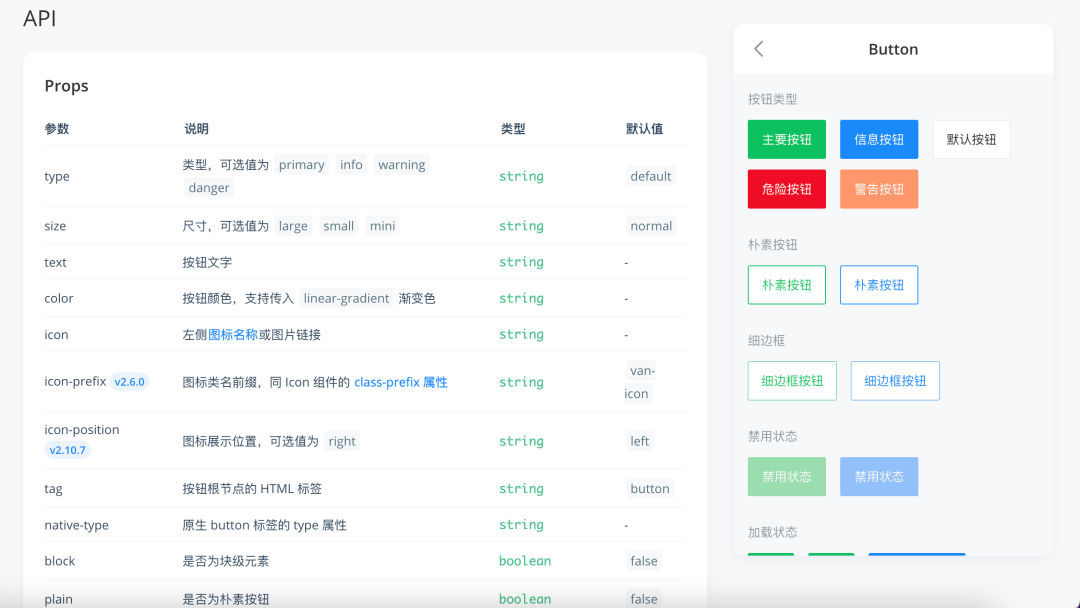Go back using the arrow beside Button title

point(758,49)
